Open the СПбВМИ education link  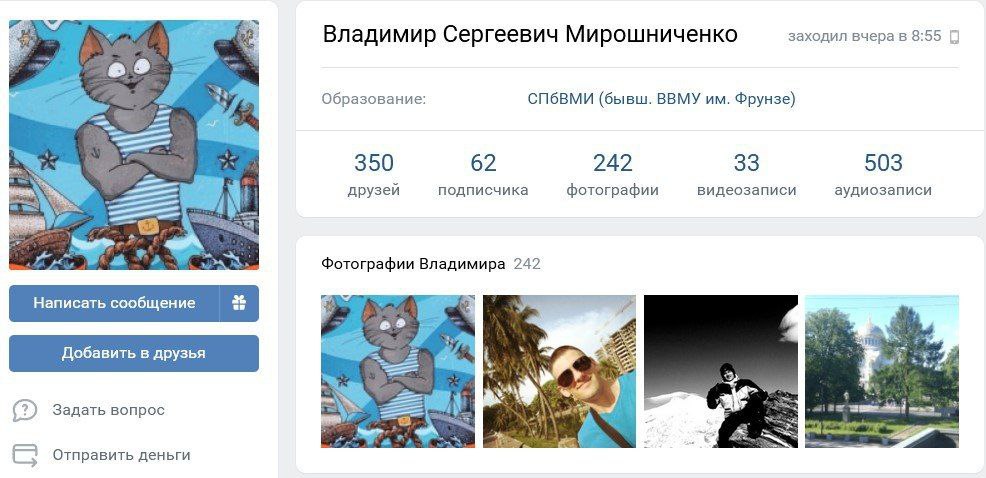662,99
